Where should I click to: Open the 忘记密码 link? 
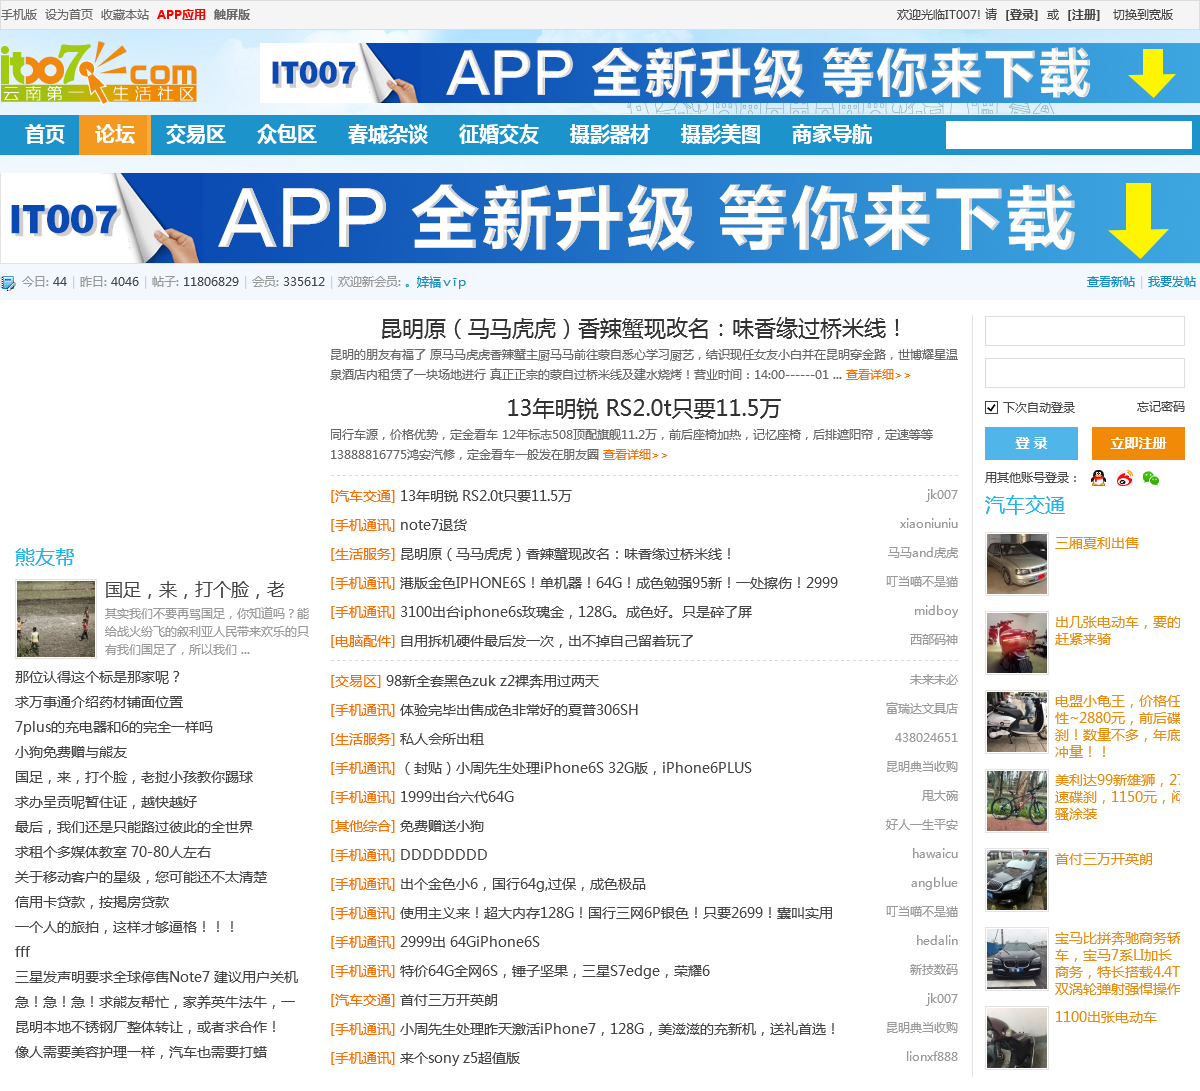pos(1161,407)
